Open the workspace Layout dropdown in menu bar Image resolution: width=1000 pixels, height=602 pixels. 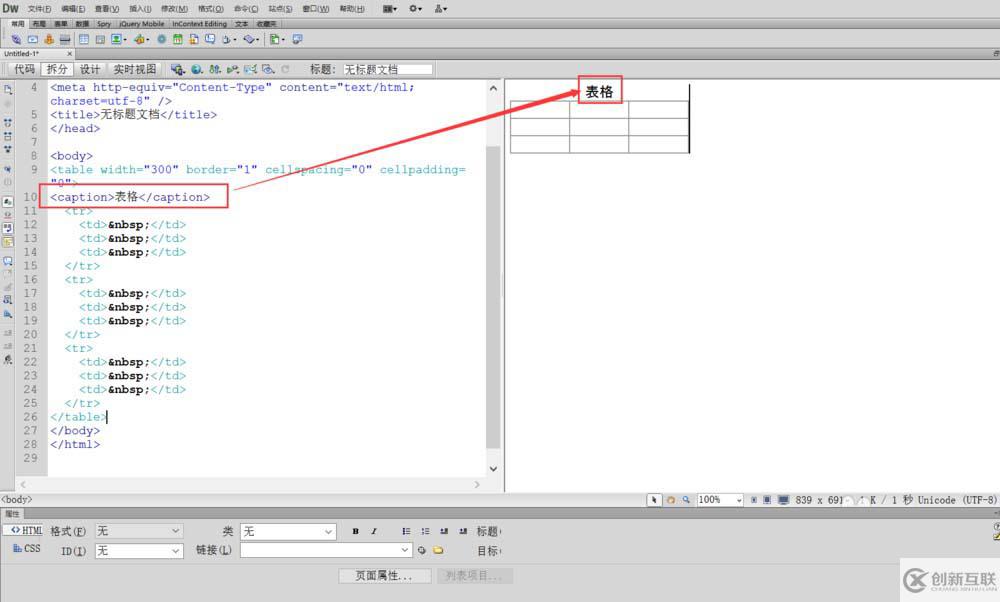[390, 9]
